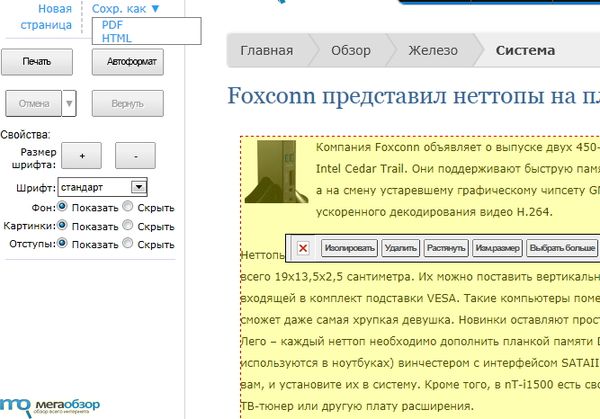600x419 pixels.
Task: Click the Свойства: label
Action: pyautogui.click(x=25, y=135)
